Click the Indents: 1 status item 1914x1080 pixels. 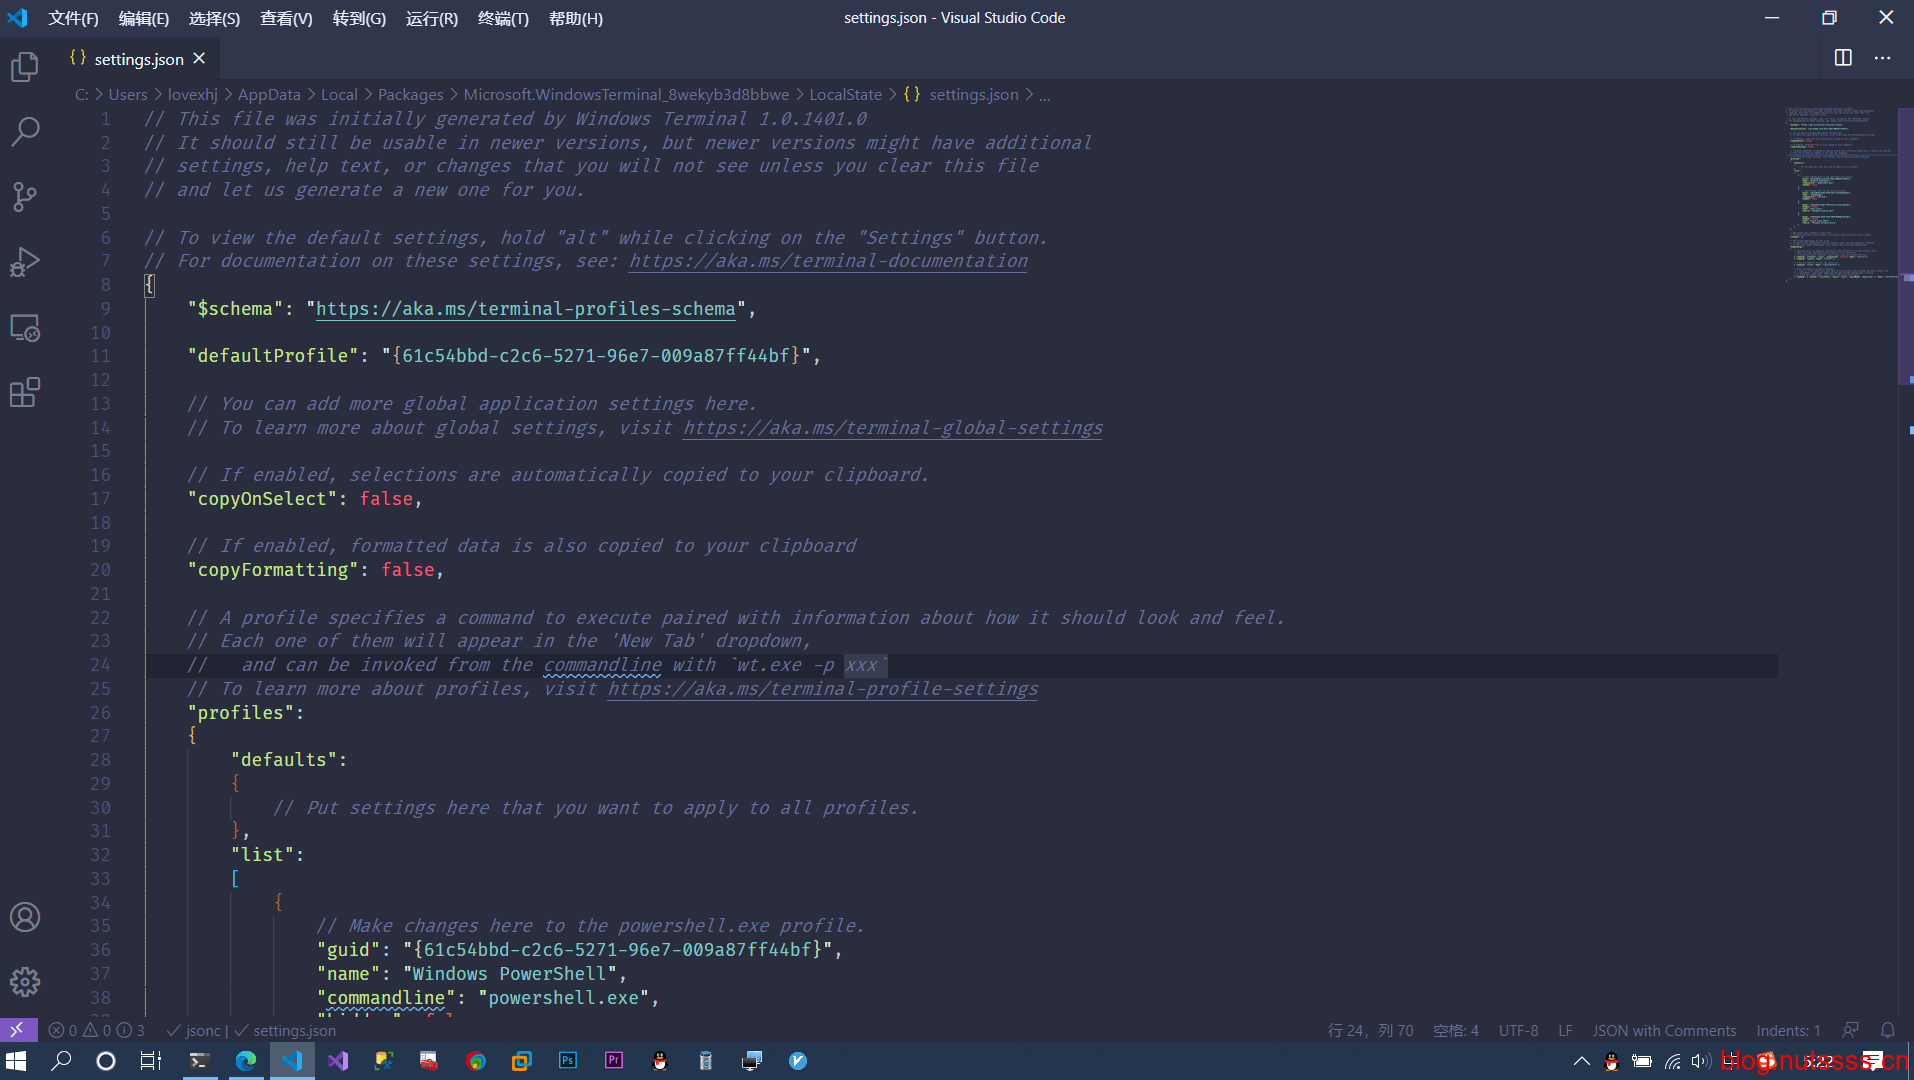tap(1788, 1030)
